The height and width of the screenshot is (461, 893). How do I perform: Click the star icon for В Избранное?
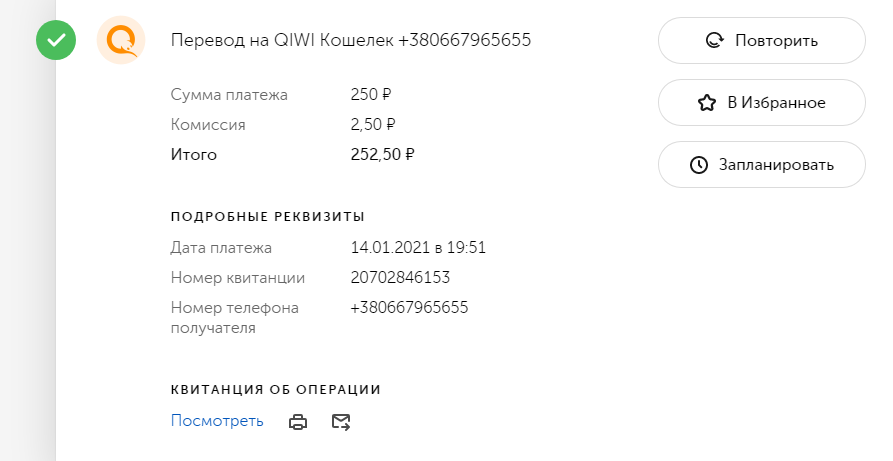pyautogui.click(x=707, y=103)
